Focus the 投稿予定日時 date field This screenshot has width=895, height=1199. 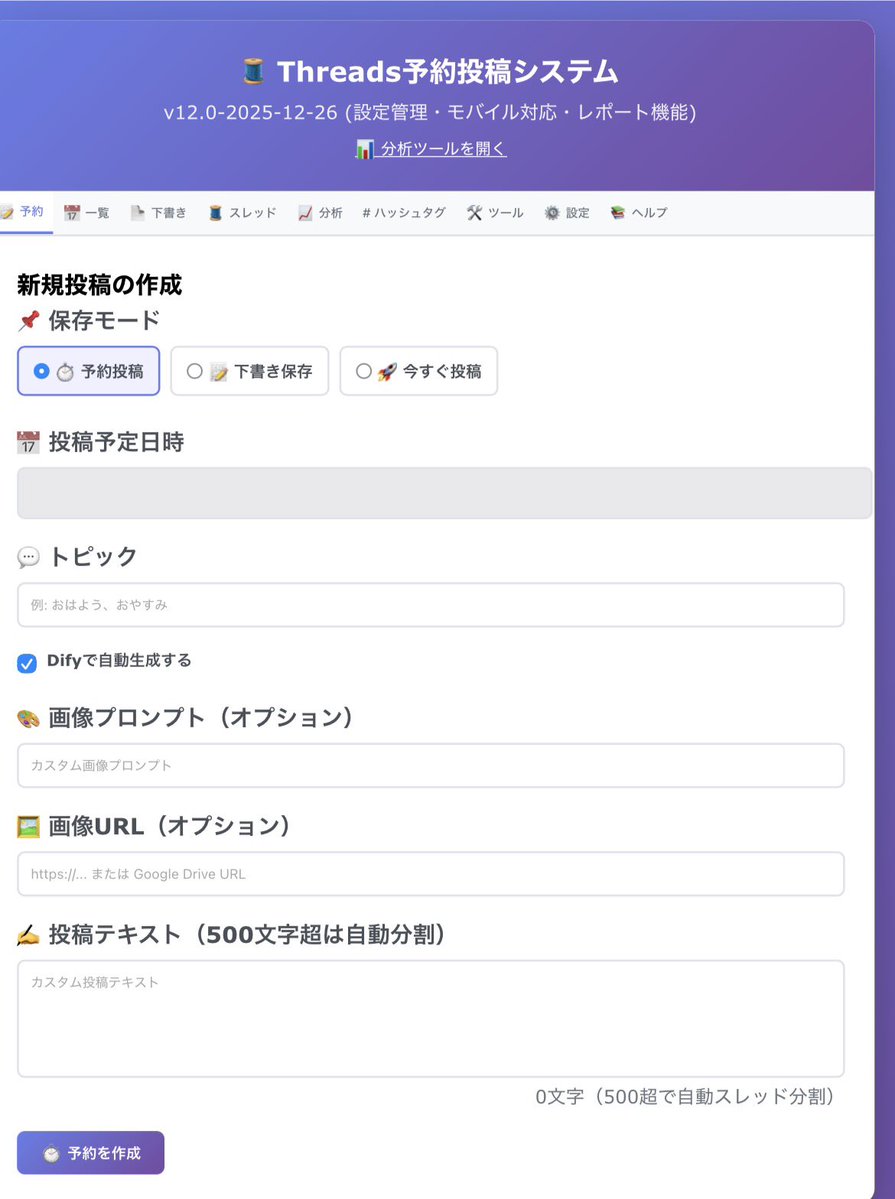click(444, 493)
